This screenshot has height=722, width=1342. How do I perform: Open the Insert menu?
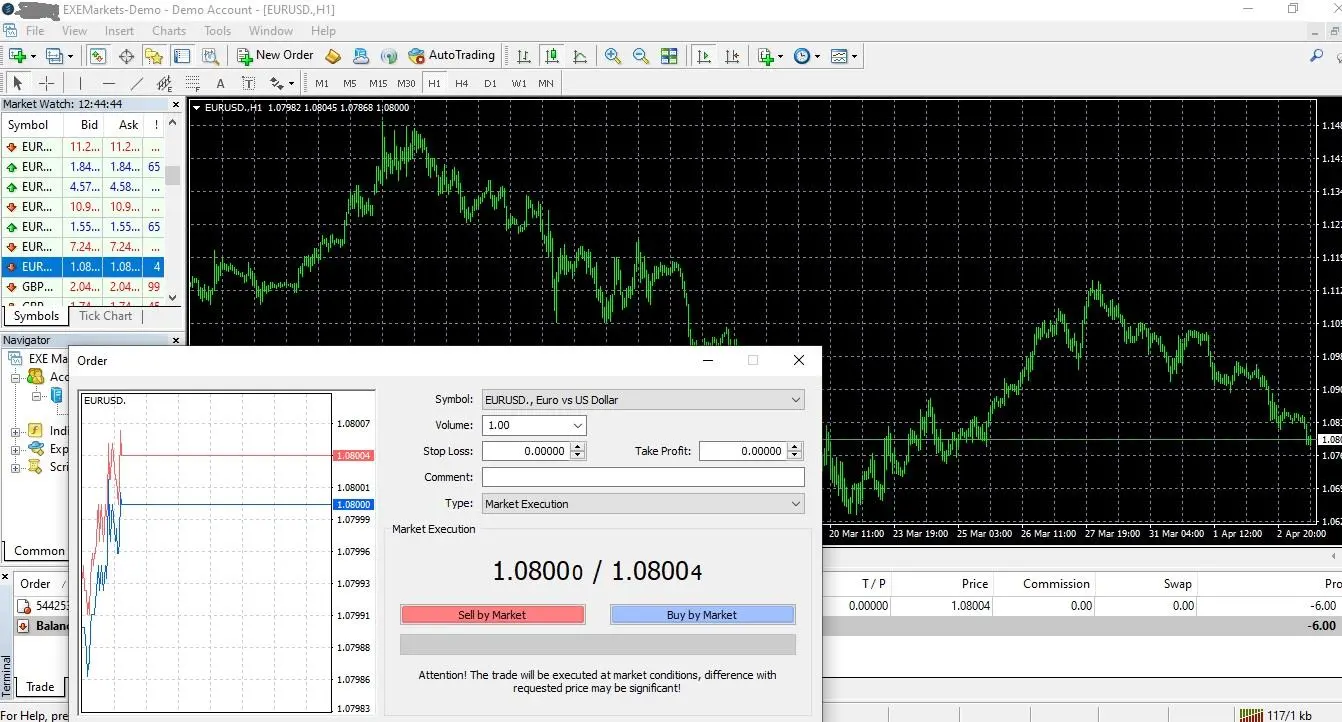pos(119,31)
